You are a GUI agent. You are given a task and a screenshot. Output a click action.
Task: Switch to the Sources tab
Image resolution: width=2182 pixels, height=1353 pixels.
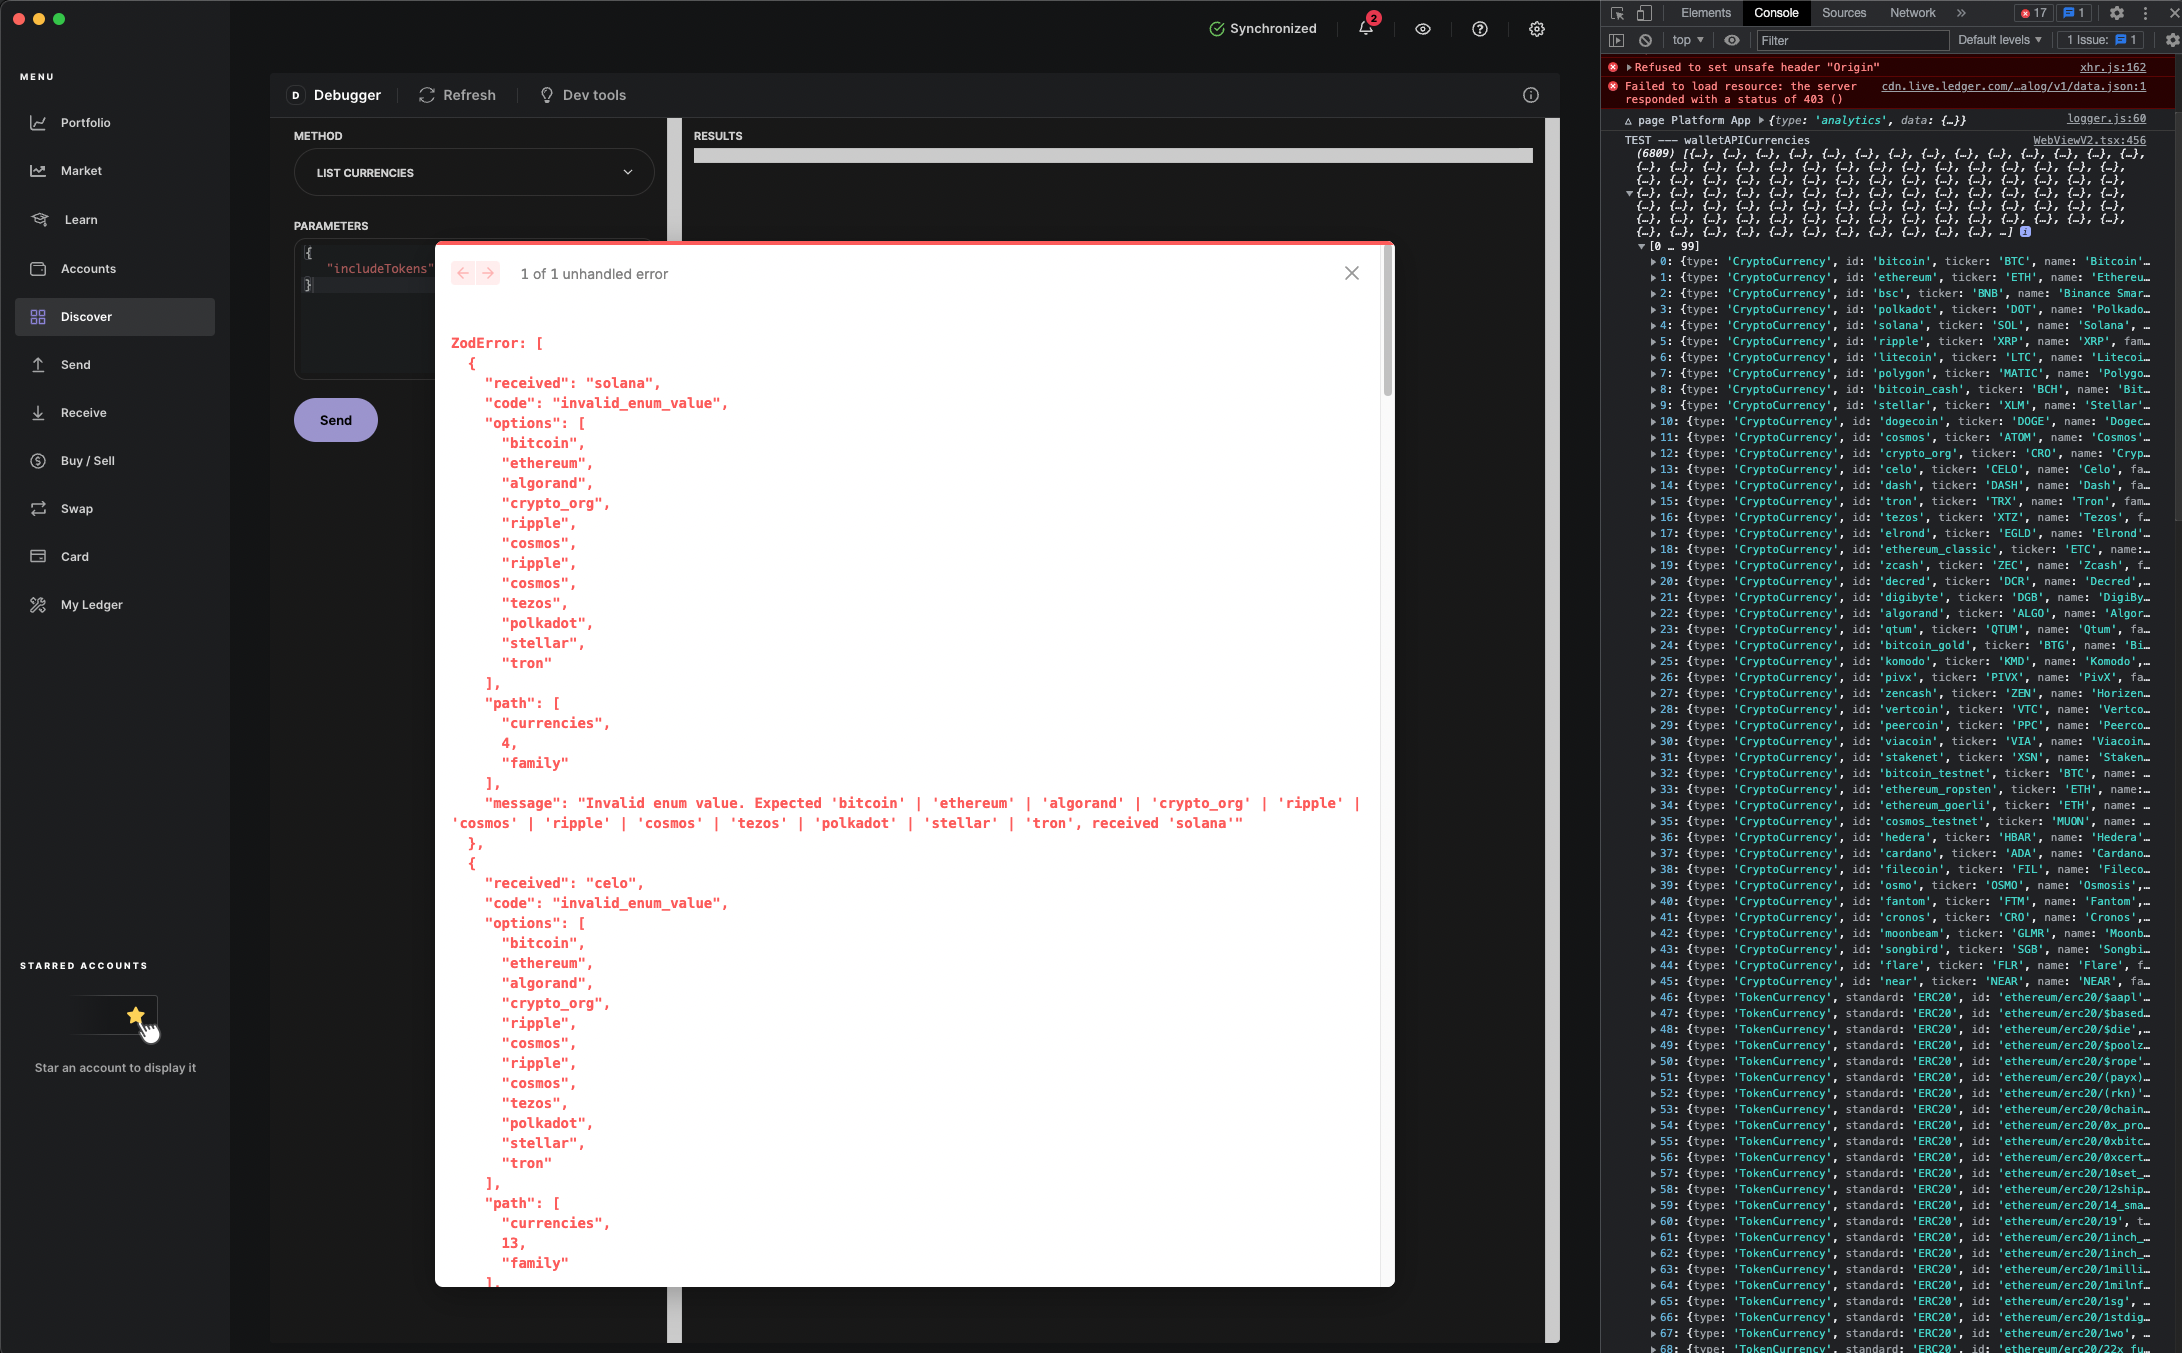[x=1844, y=13]
